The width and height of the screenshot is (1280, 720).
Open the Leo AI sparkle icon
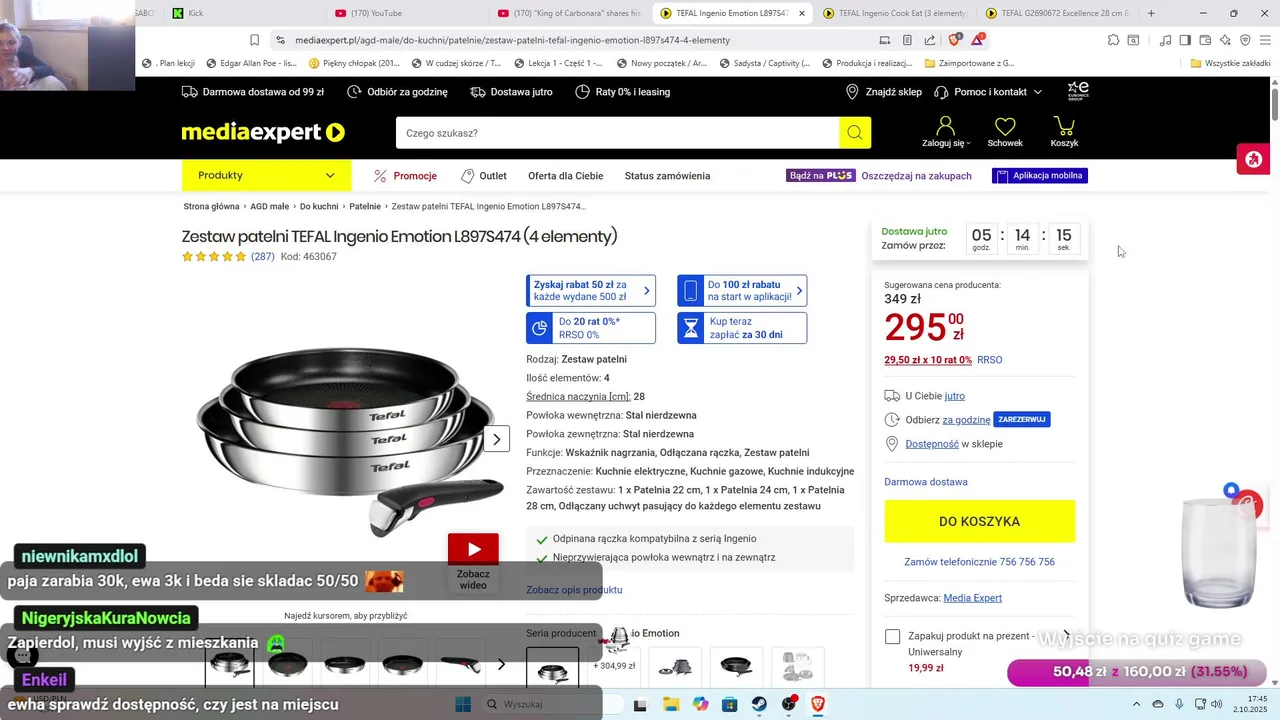pyautogui.click(x=1225, y=40)
